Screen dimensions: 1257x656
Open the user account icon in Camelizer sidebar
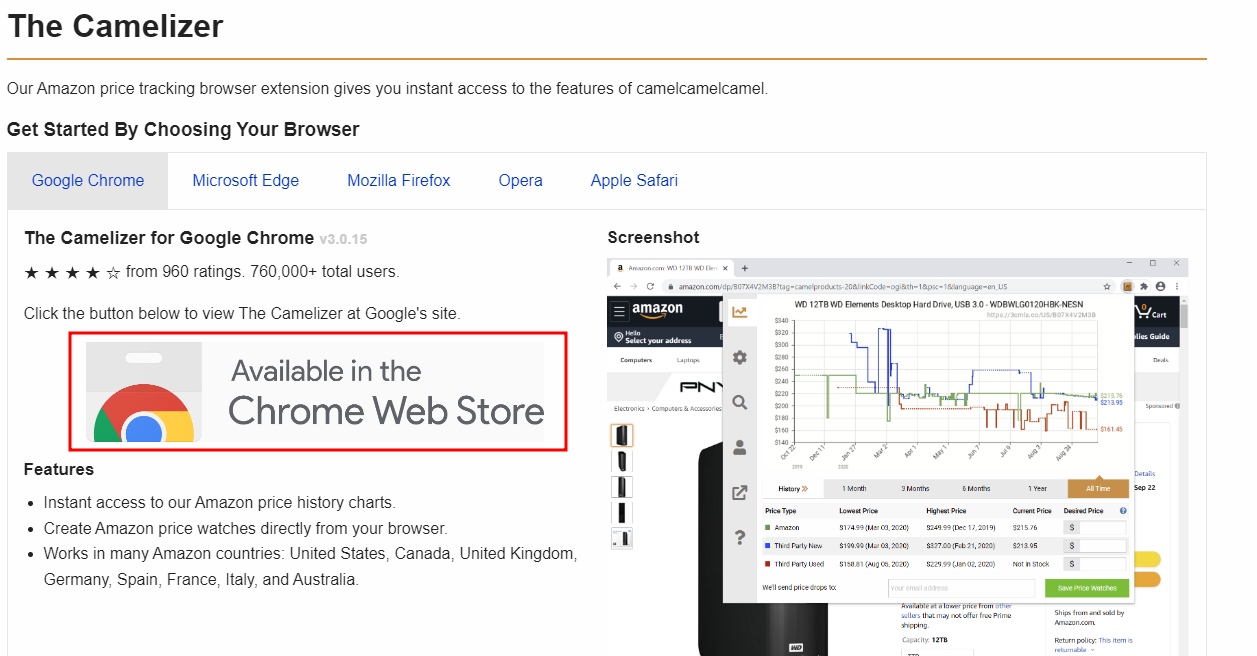pos(740,447)
